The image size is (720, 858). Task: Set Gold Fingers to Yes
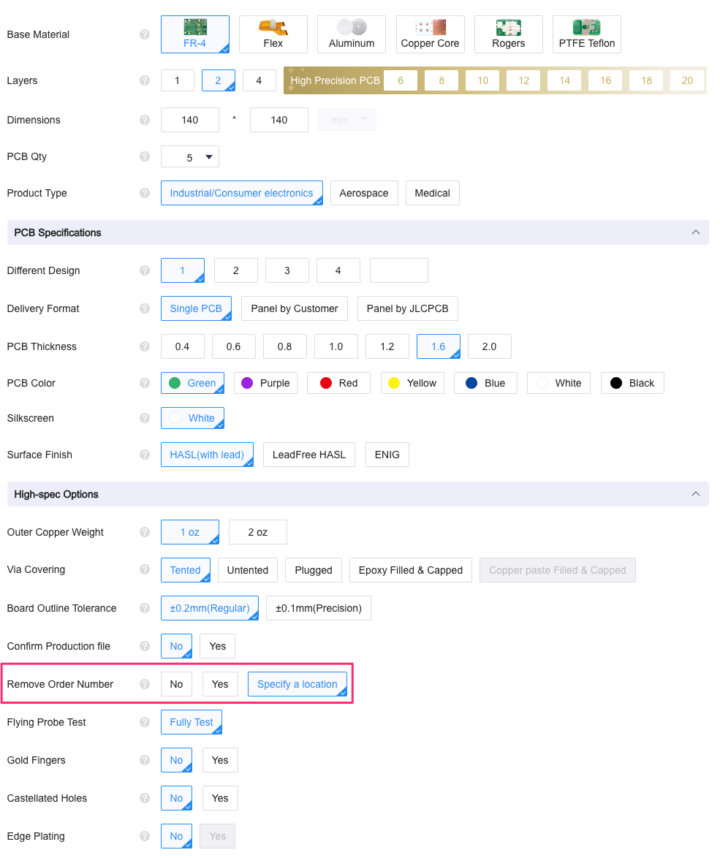[220, 761]
